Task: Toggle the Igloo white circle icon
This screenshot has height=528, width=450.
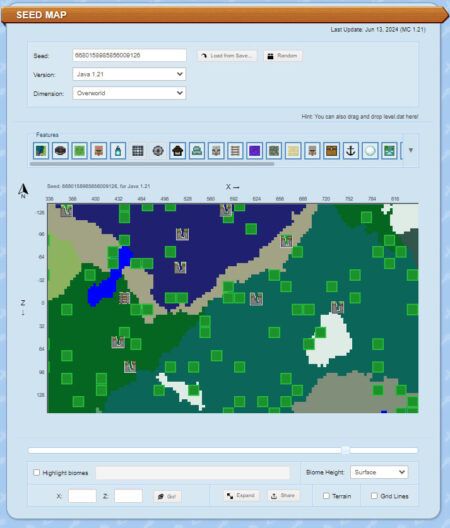Action: 370,151
